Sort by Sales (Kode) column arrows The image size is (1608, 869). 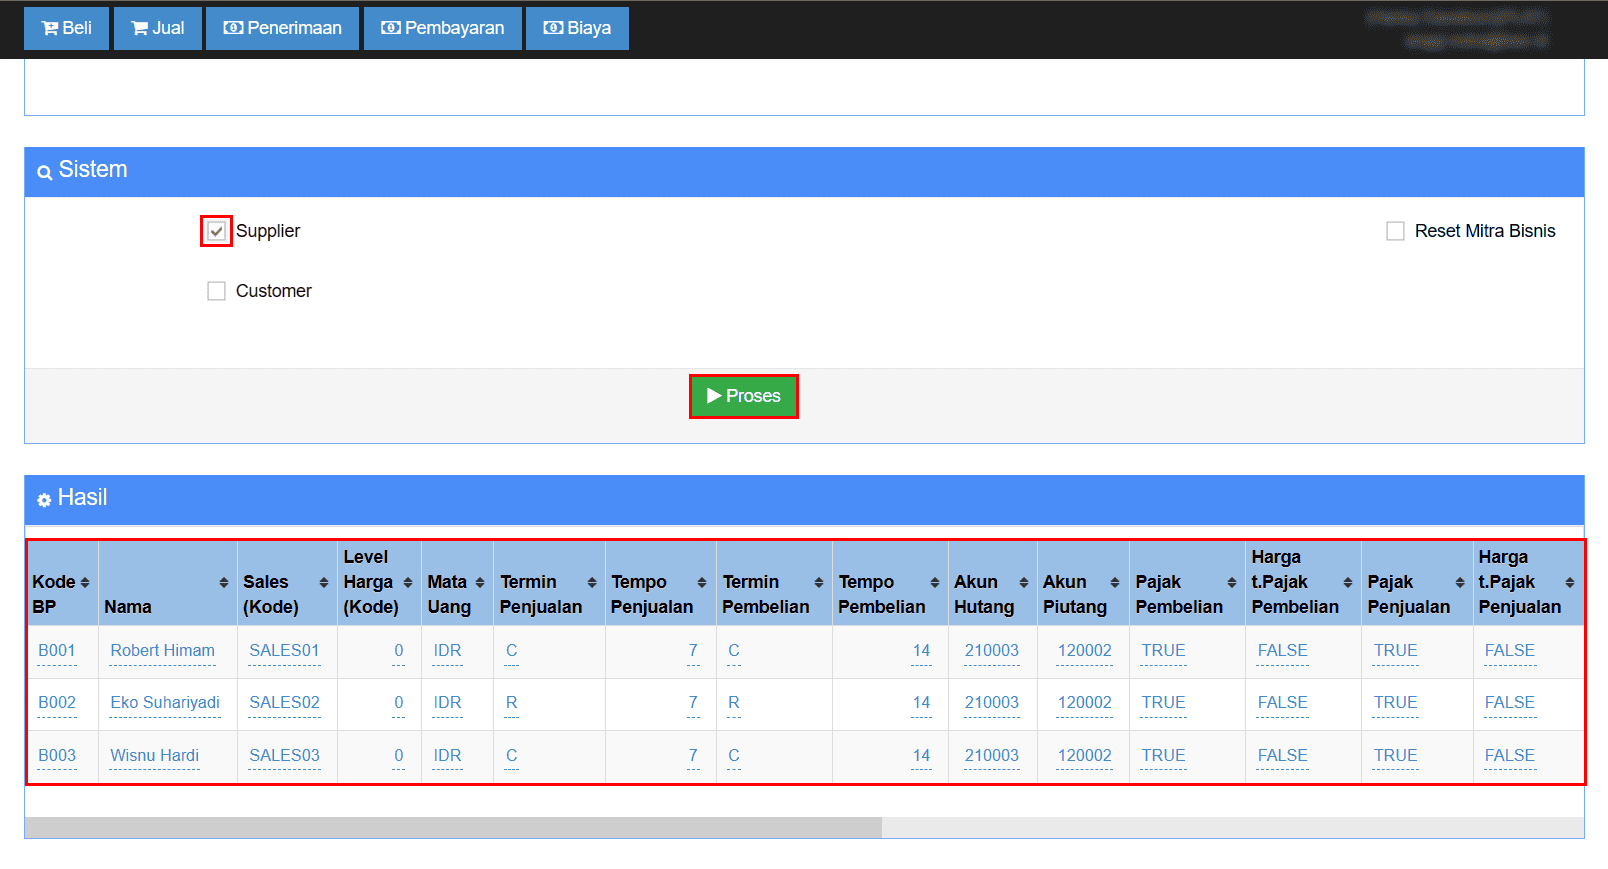point(323,582)
